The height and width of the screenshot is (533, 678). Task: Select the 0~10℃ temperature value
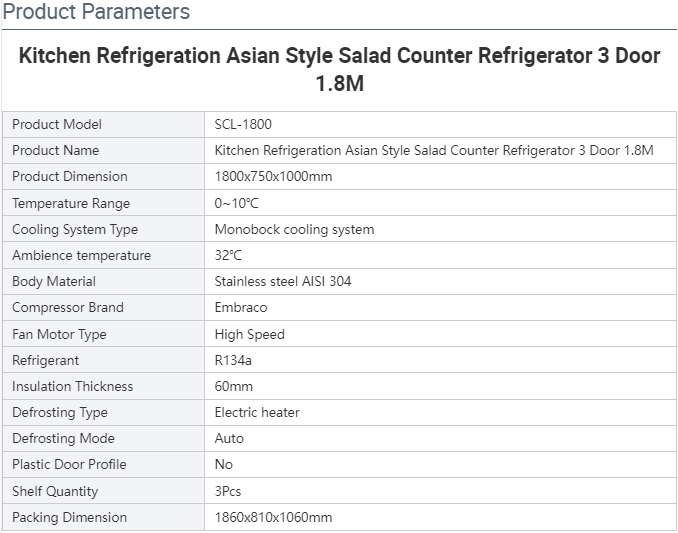(237, 203)
